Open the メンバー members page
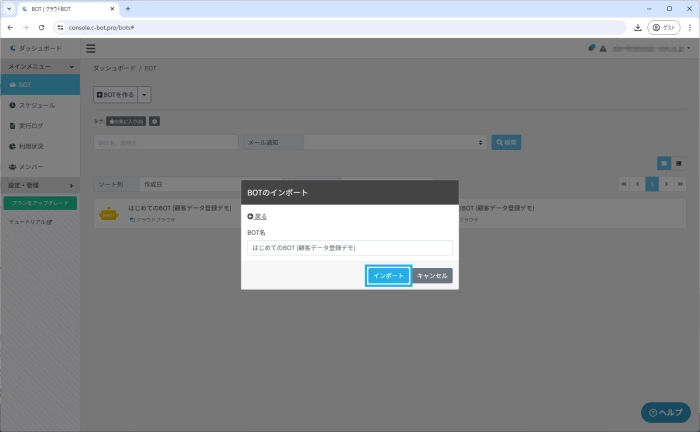700x432 pixels. (31, 166)
